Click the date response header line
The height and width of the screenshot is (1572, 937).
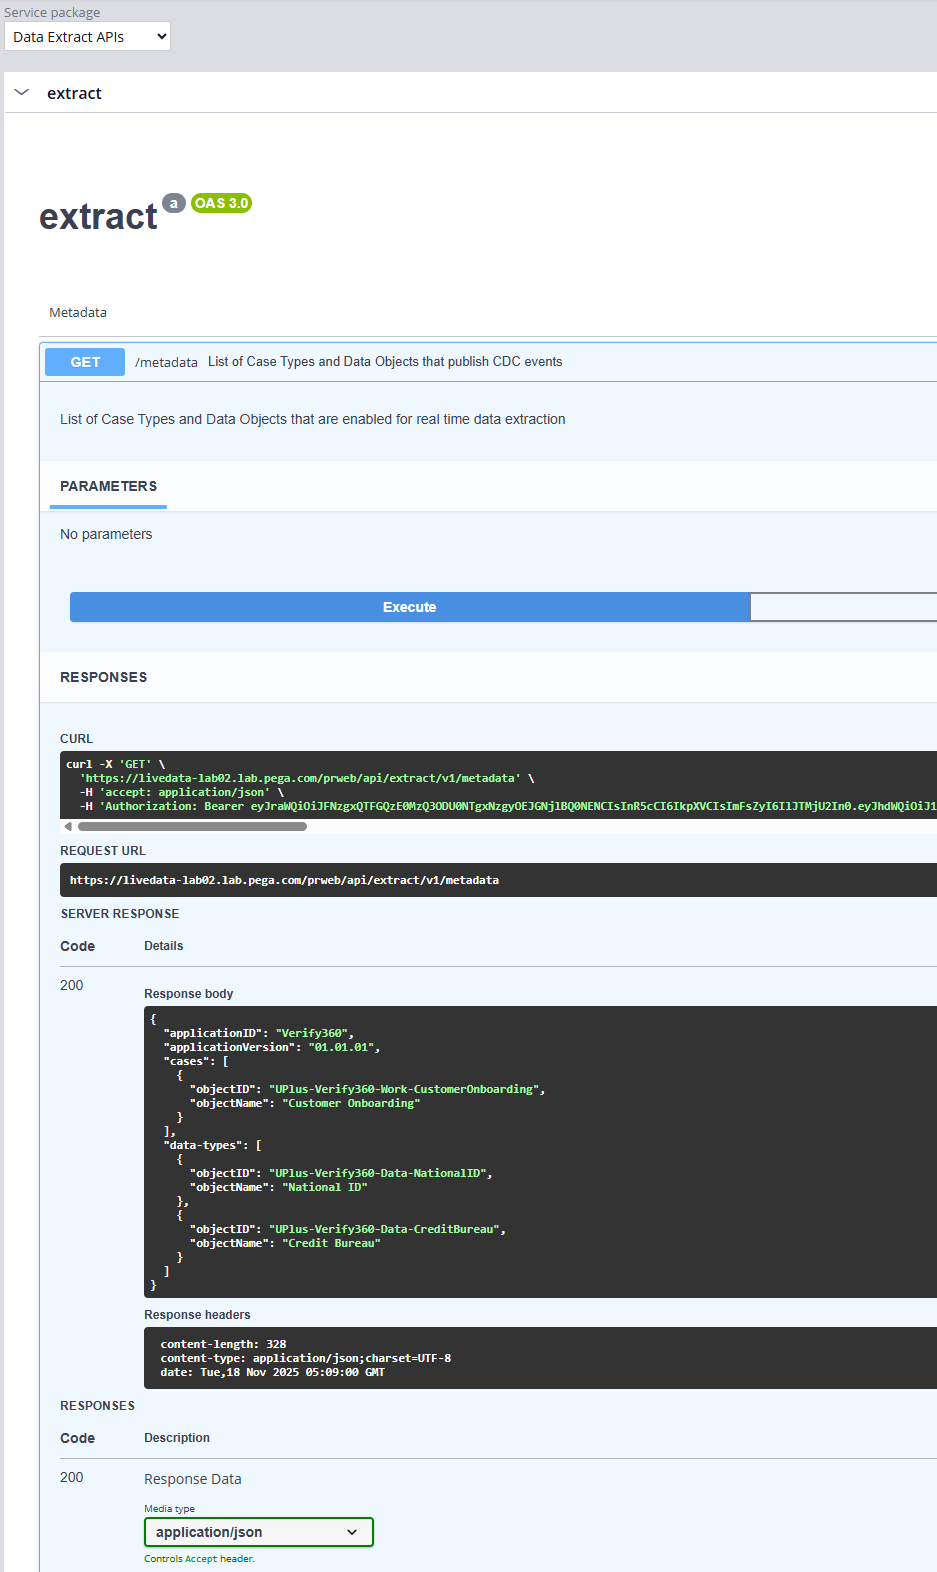(x=272, y=1372)
